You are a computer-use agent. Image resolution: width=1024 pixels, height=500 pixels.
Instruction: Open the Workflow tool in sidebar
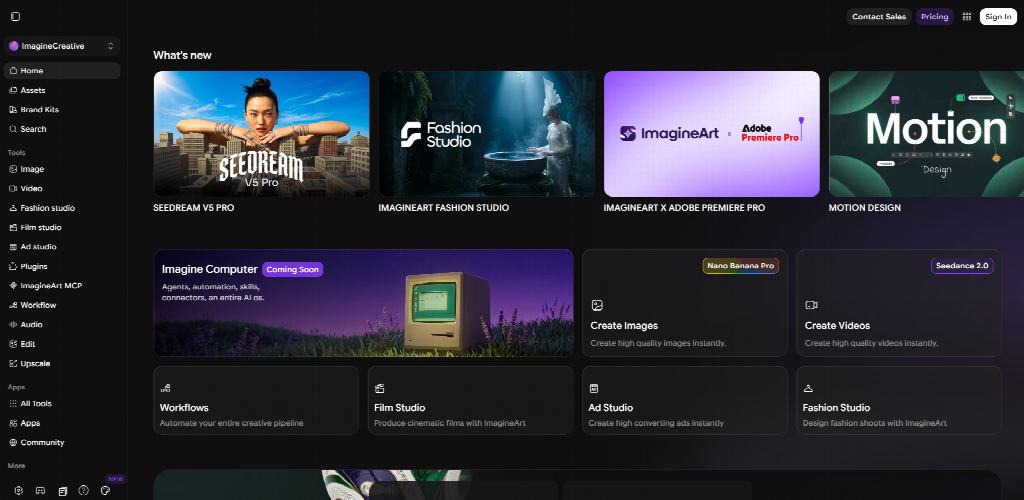click(61, 305)
